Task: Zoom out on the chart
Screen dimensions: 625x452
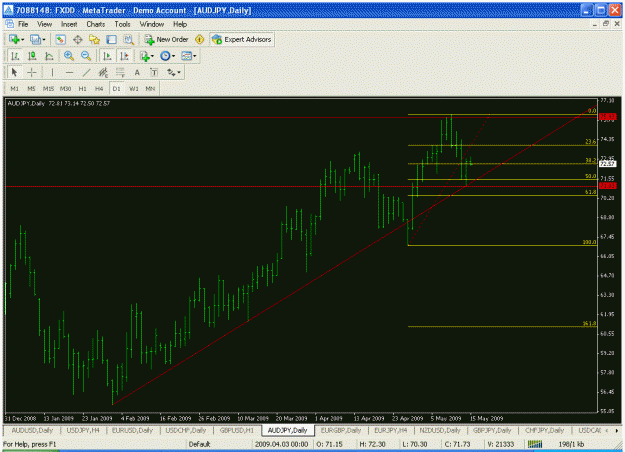Action: coord(86,56)
